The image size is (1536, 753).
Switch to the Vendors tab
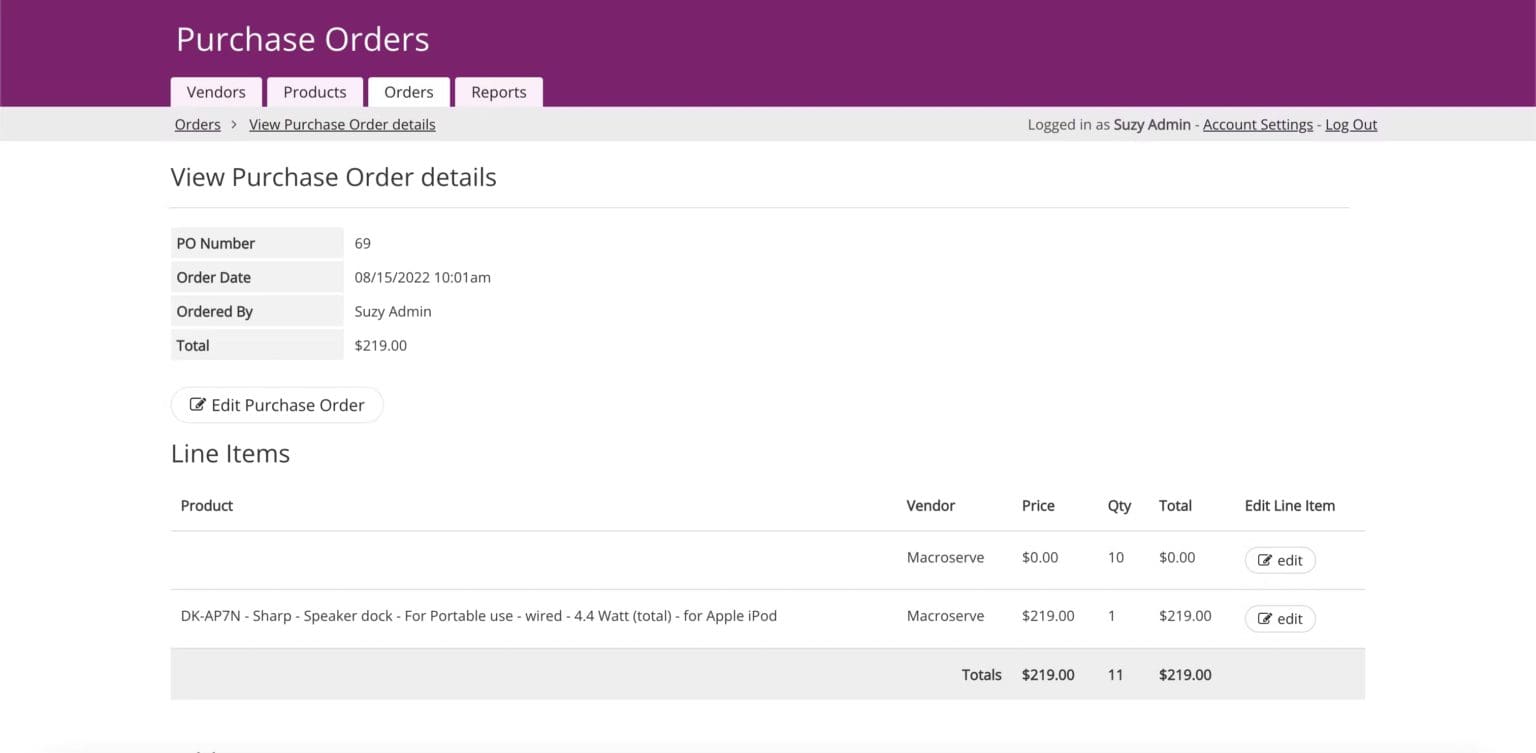[215, 91]
